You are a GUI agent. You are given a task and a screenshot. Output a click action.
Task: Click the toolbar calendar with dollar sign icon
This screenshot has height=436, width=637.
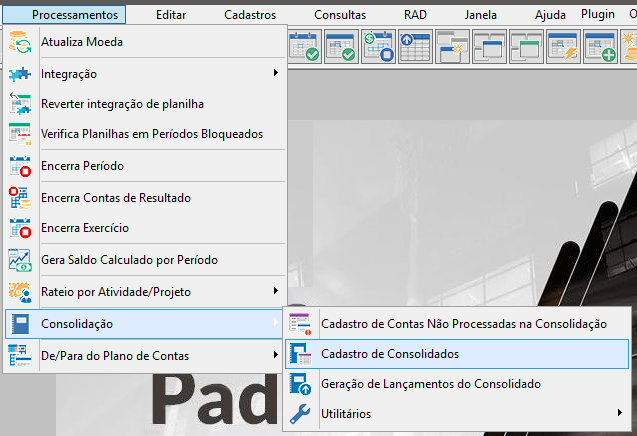pos(378,46)
